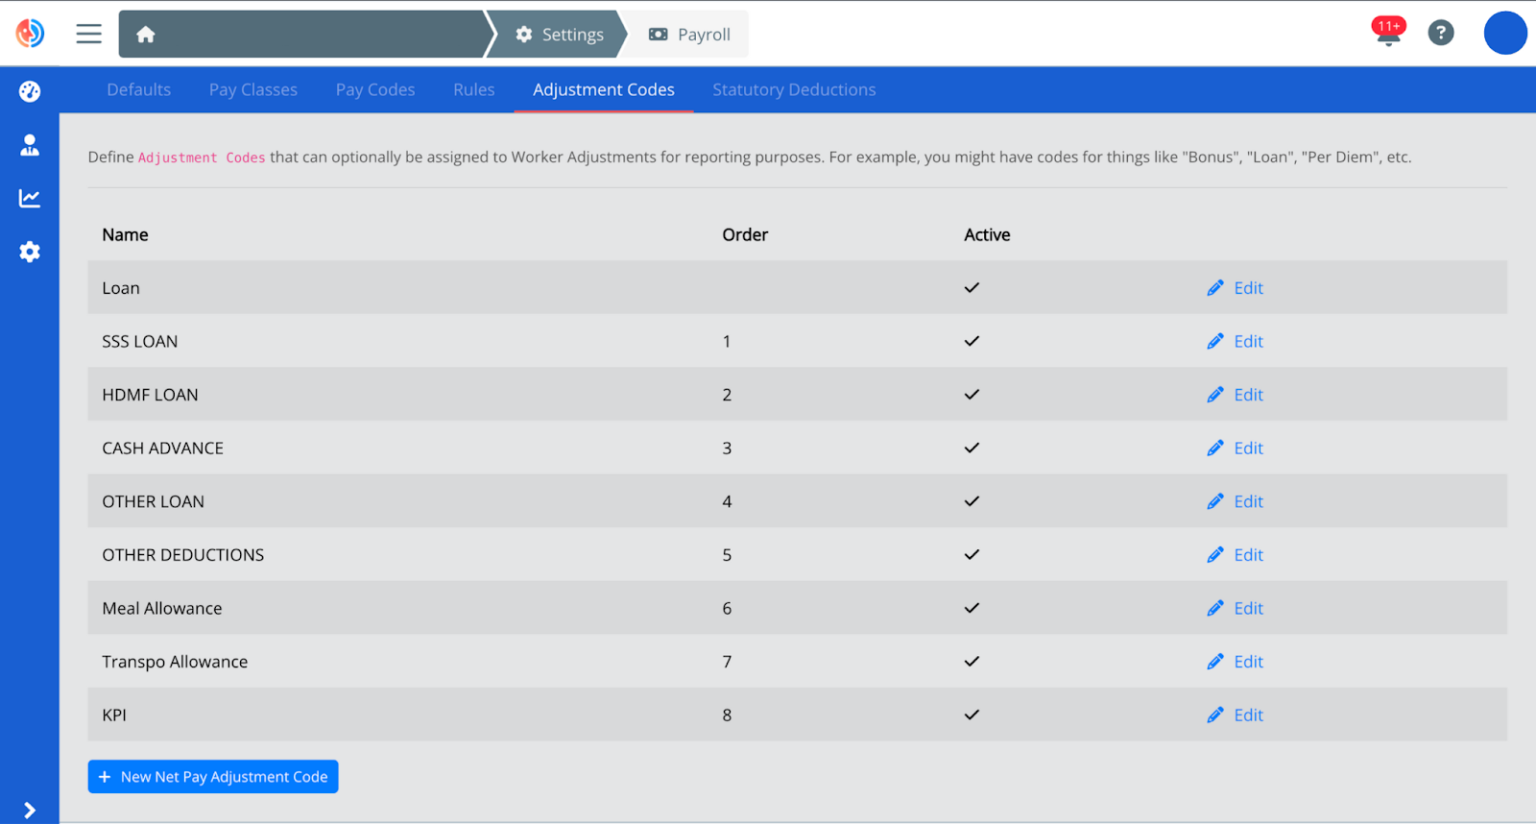Viewport: 1536px width, 824px height.
Task: Expand the sidebar with bottom chevron
Action: tap(30, 810)
